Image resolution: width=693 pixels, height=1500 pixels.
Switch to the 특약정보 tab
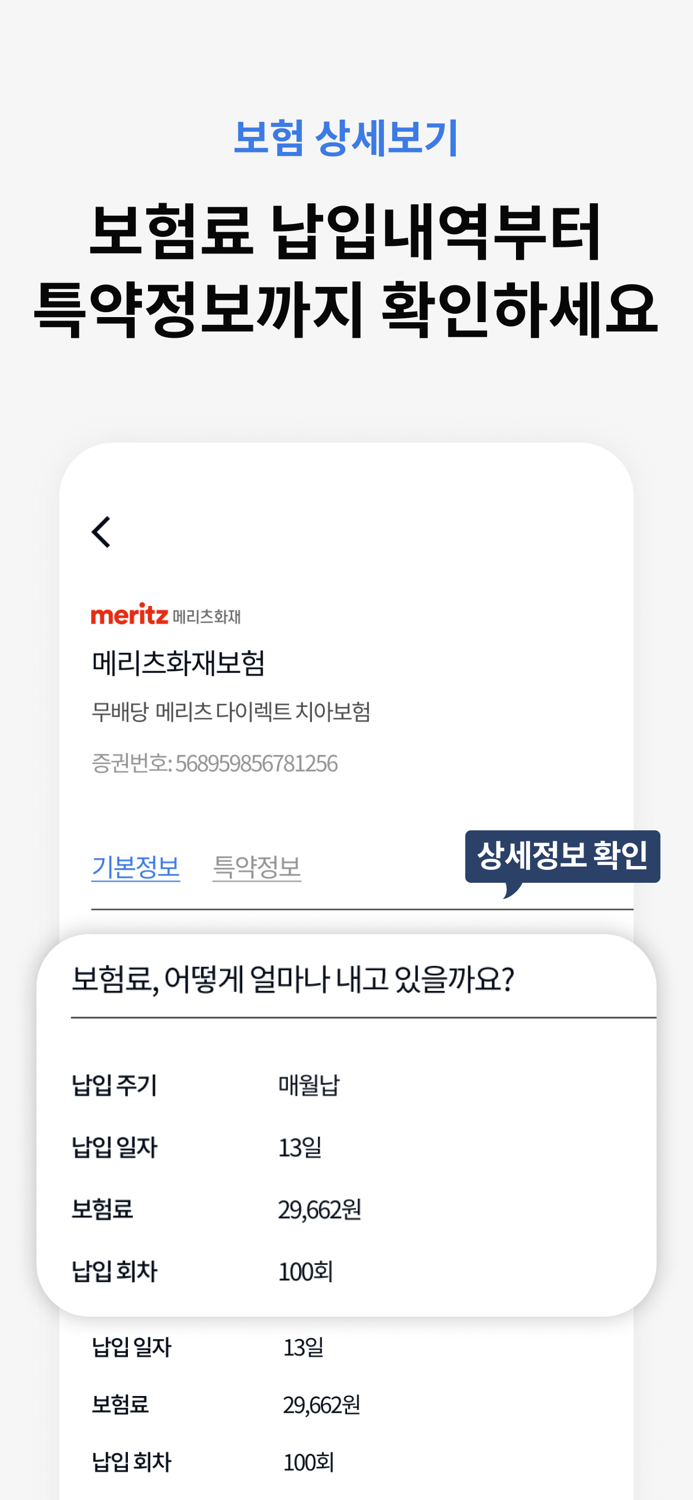(x=257, y=868)
